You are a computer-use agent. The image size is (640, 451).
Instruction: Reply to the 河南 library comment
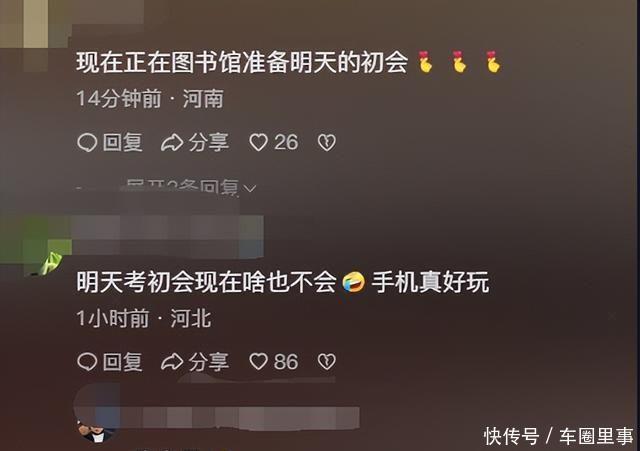tap(110, 143)
